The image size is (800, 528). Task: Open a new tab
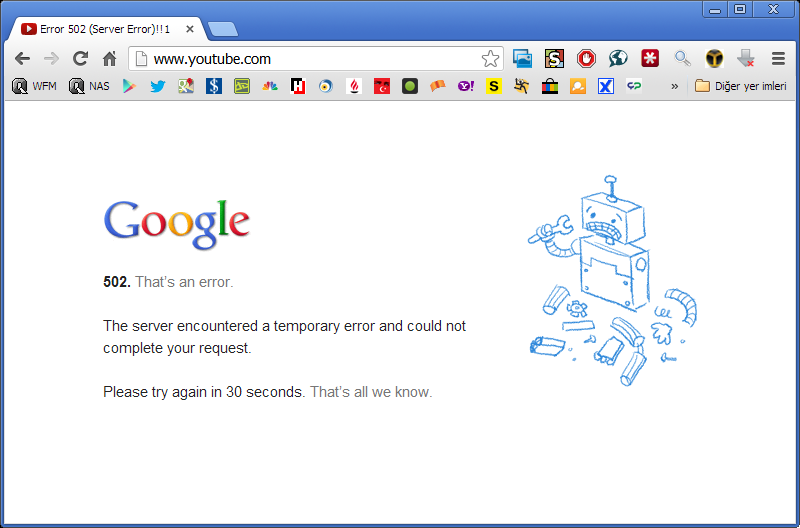click(223, 30)
